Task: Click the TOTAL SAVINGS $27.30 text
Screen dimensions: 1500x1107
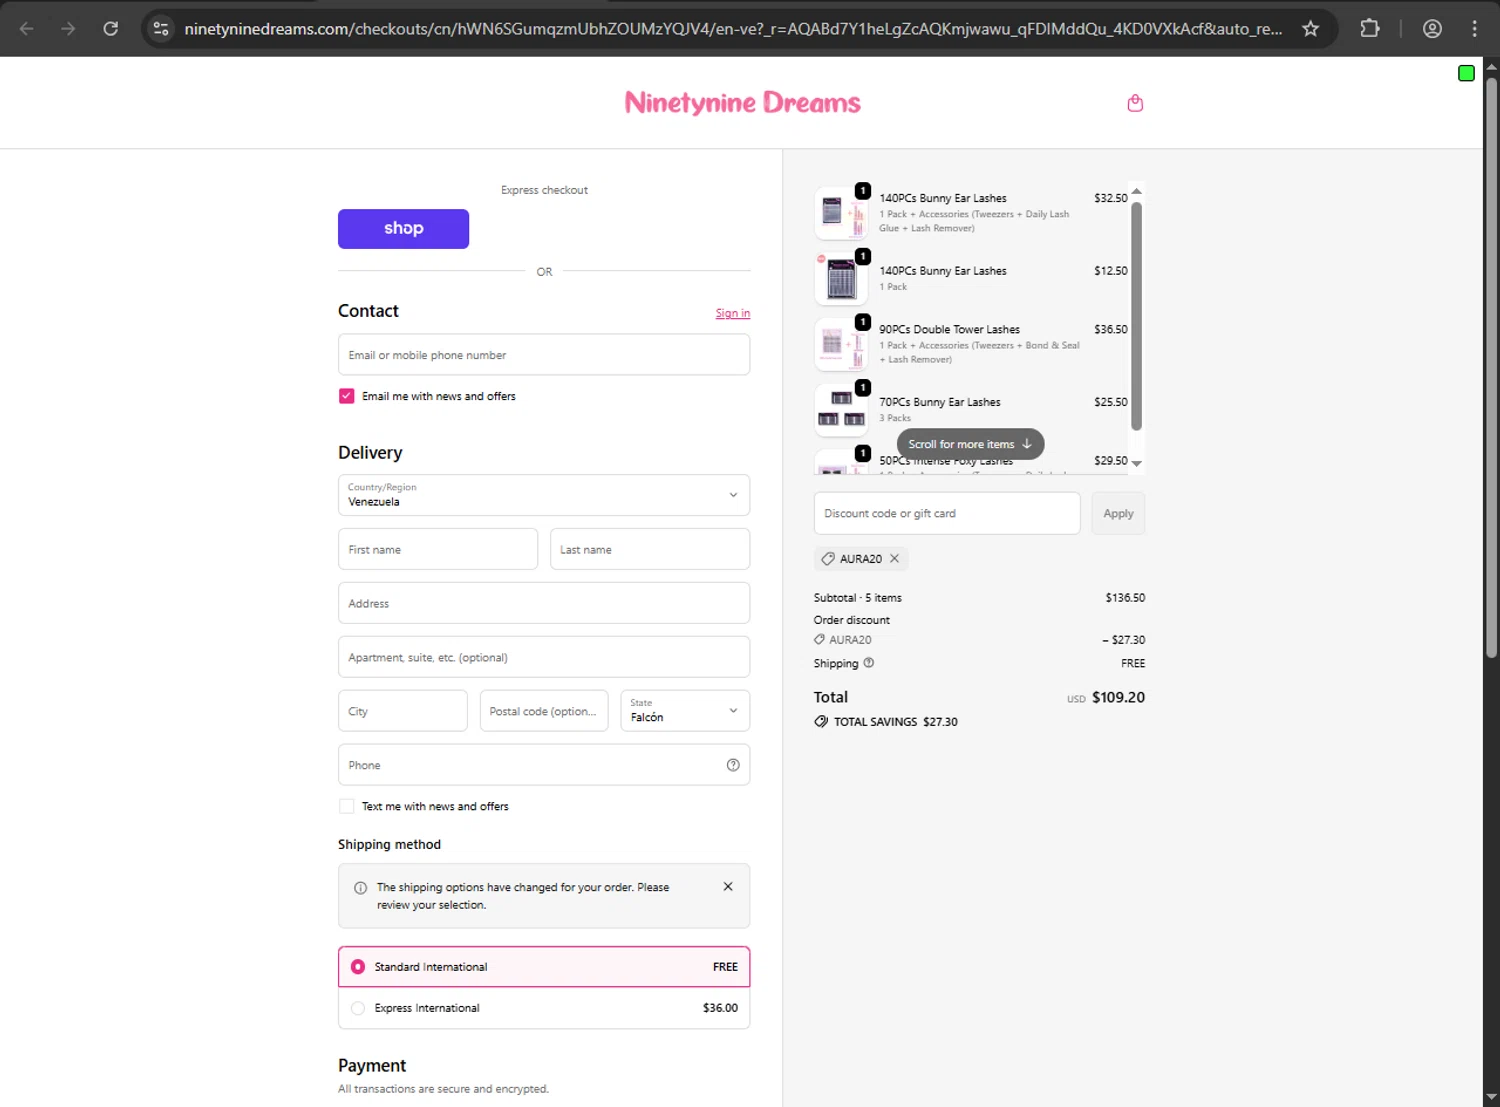Action: click(x=896, y=722)
